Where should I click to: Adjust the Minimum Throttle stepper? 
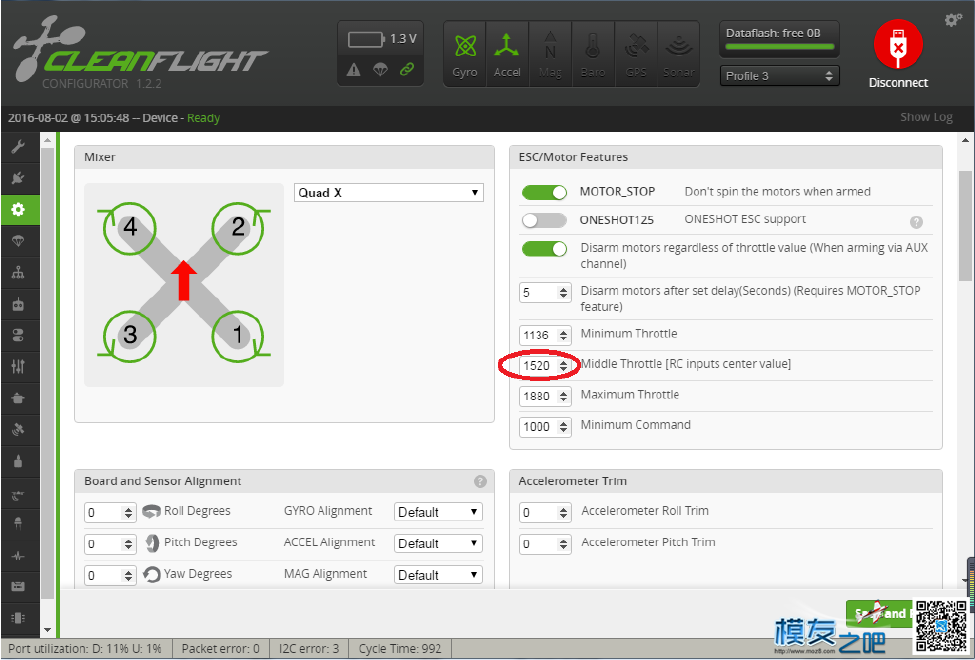pos(563,335)
